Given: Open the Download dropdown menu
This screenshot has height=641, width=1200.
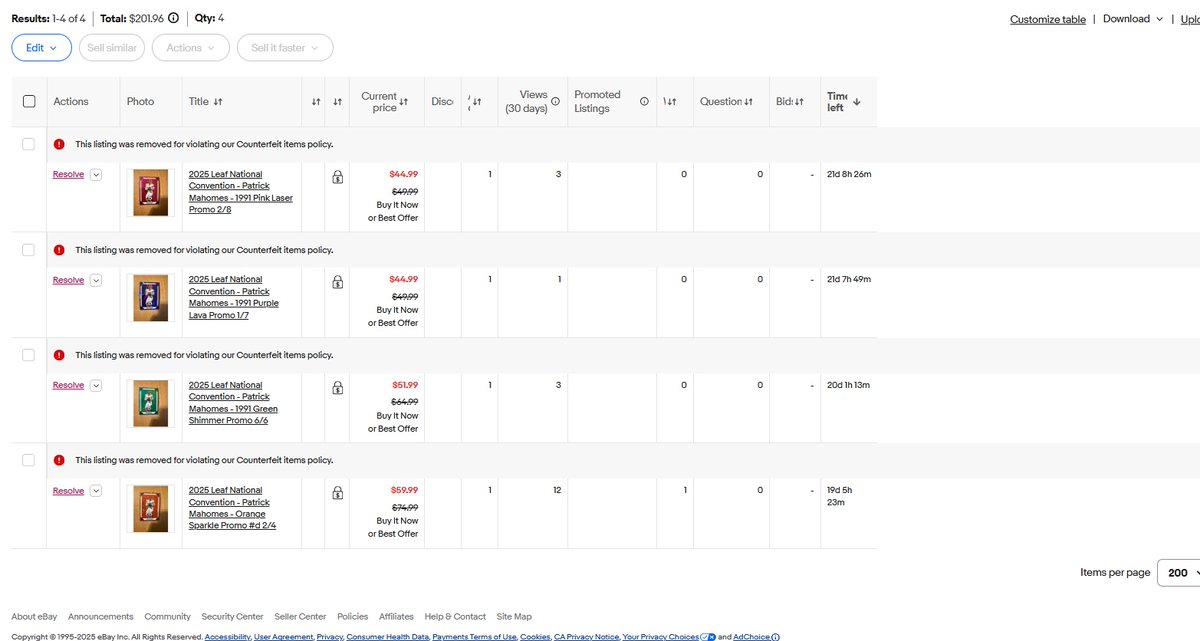Looking at the screenshot, I should (x=1133, y=19).
